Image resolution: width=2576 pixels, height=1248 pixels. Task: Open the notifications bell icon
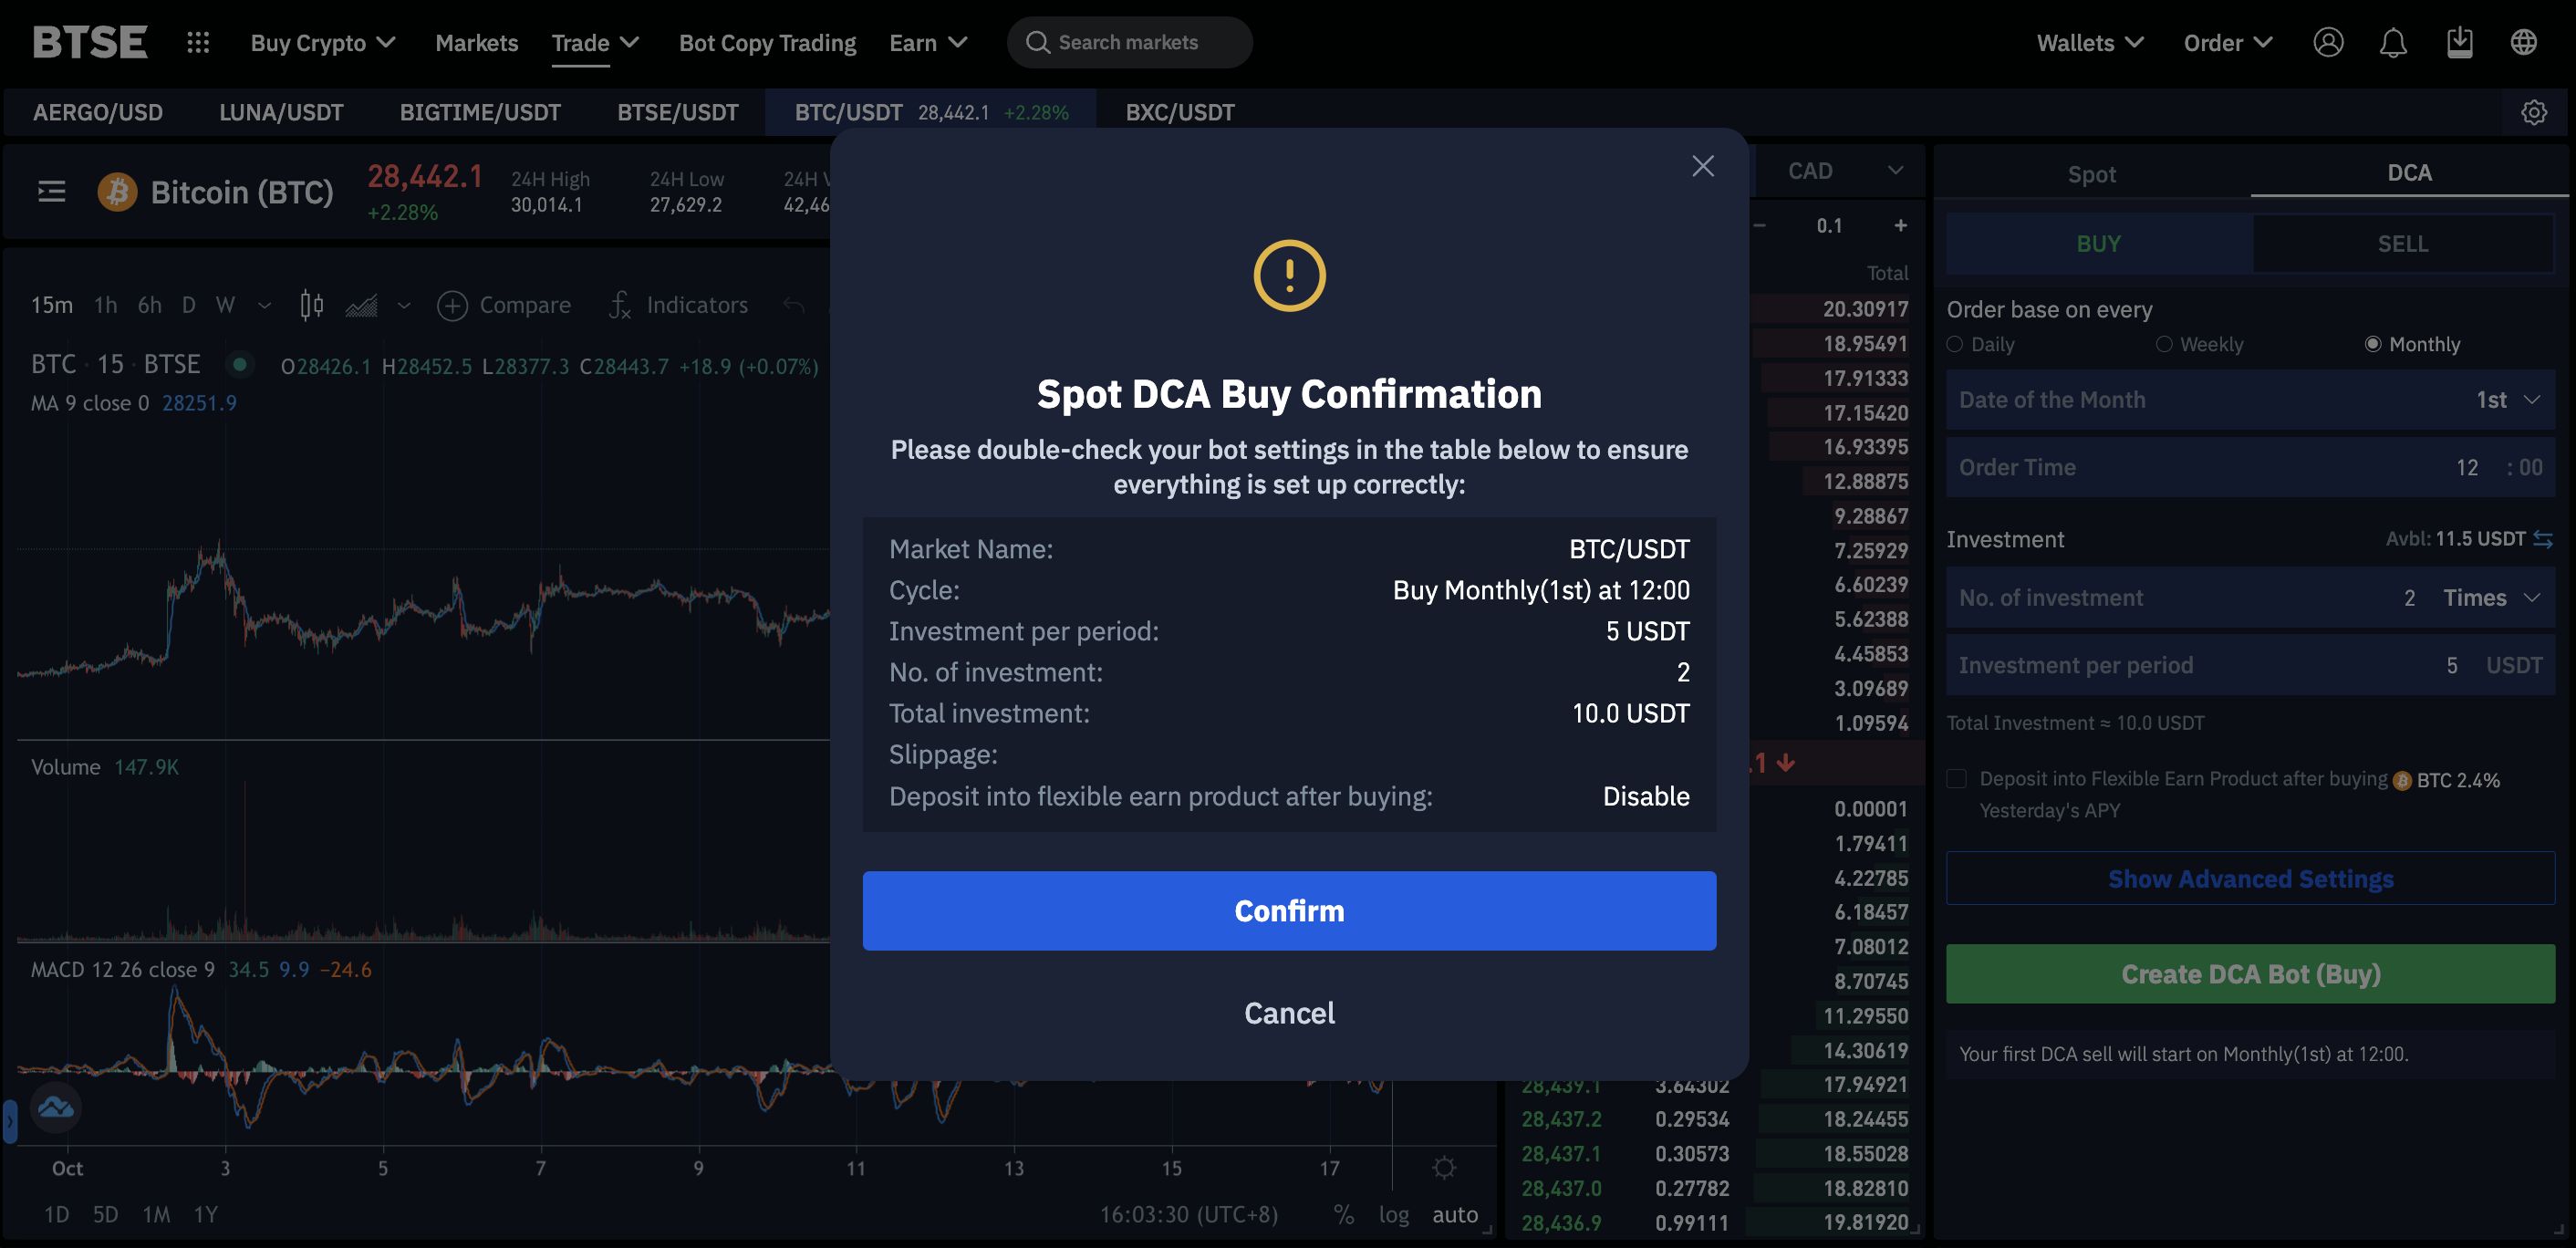[2393, 42]
